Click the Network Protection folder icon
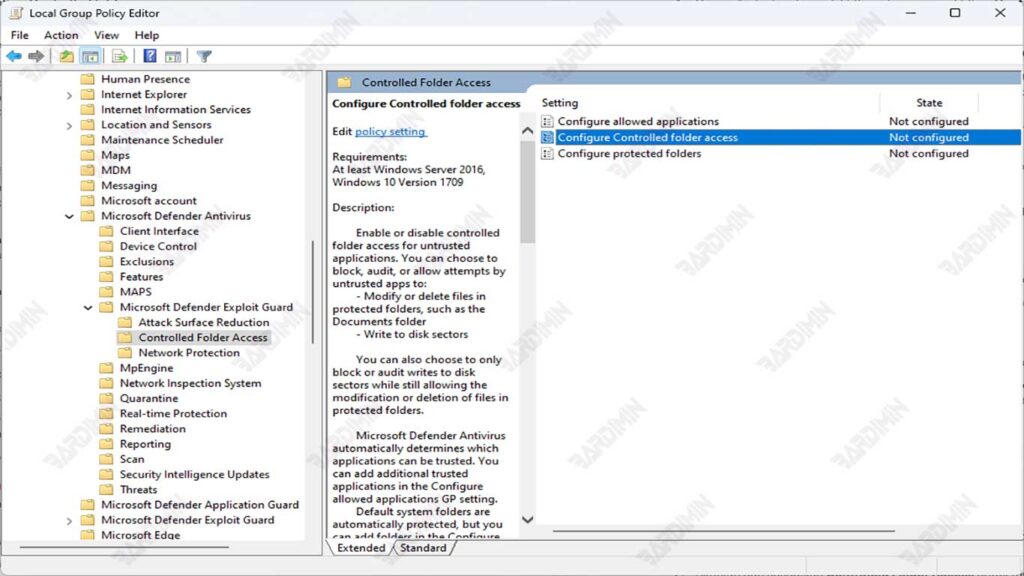Viewport: 1024px width, 576px height. pyautogui.click(x=125, y=353)
